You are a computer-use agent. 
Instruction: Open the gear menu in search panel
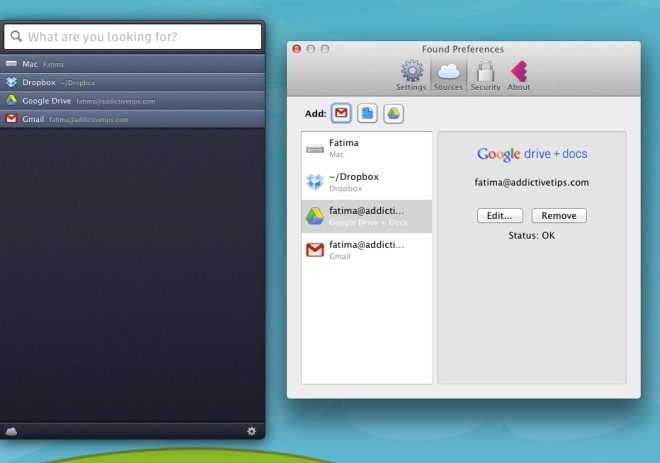(x=252, y=431)
